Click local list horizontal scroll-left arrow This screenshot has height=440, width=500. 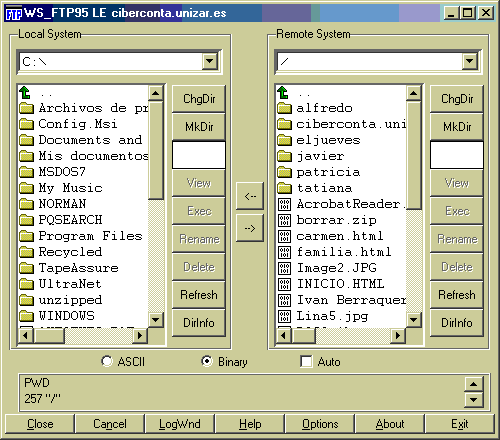tap(26, 335)
